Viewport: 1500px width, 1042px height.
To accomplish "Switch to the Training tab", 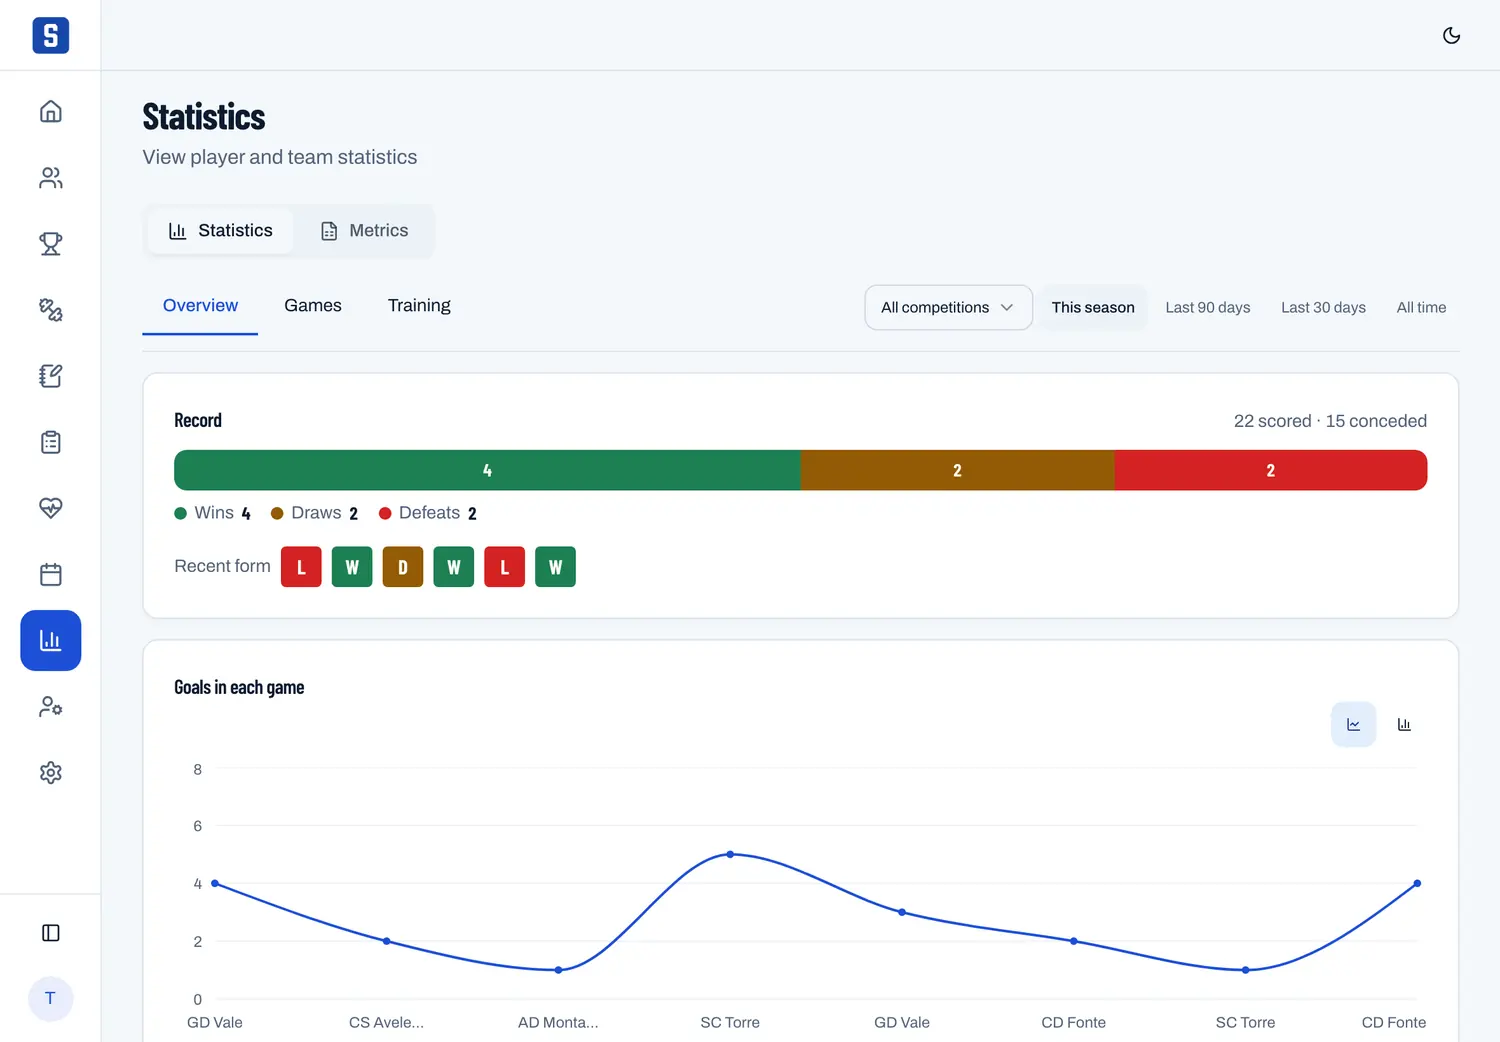I will [419, 306].
